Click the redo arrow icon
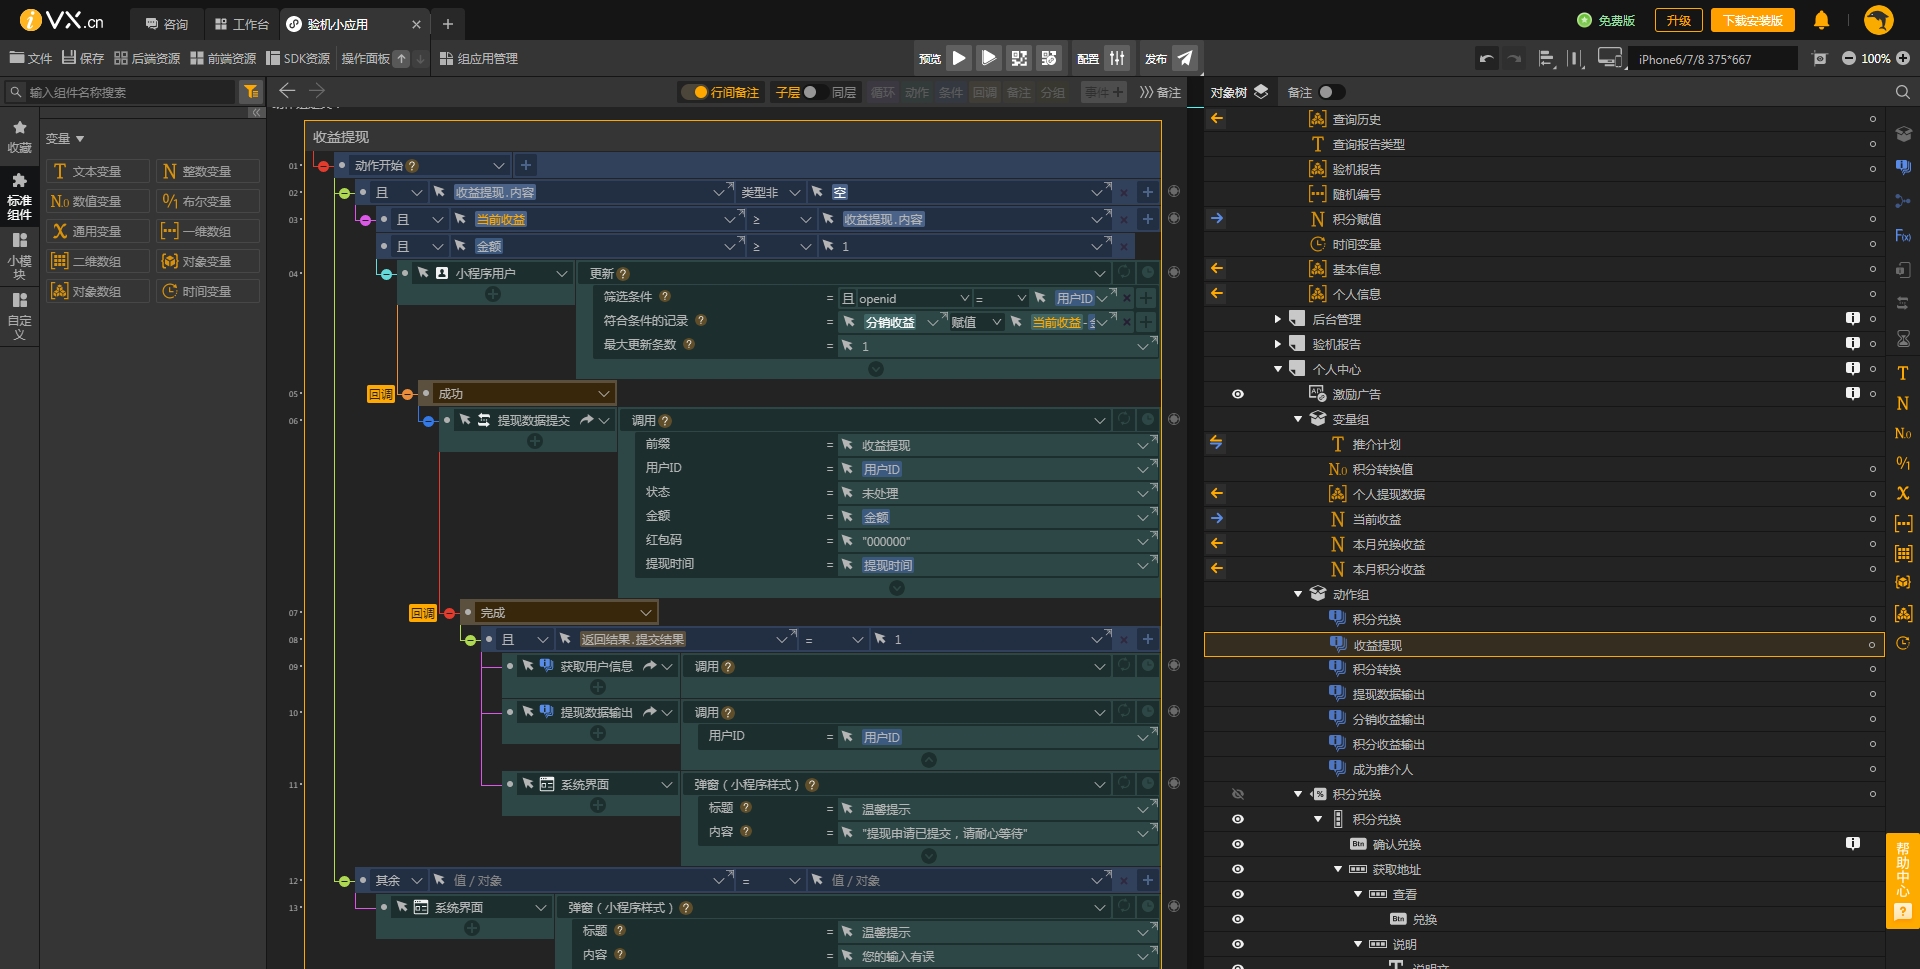 click(x=1515, y=59)
